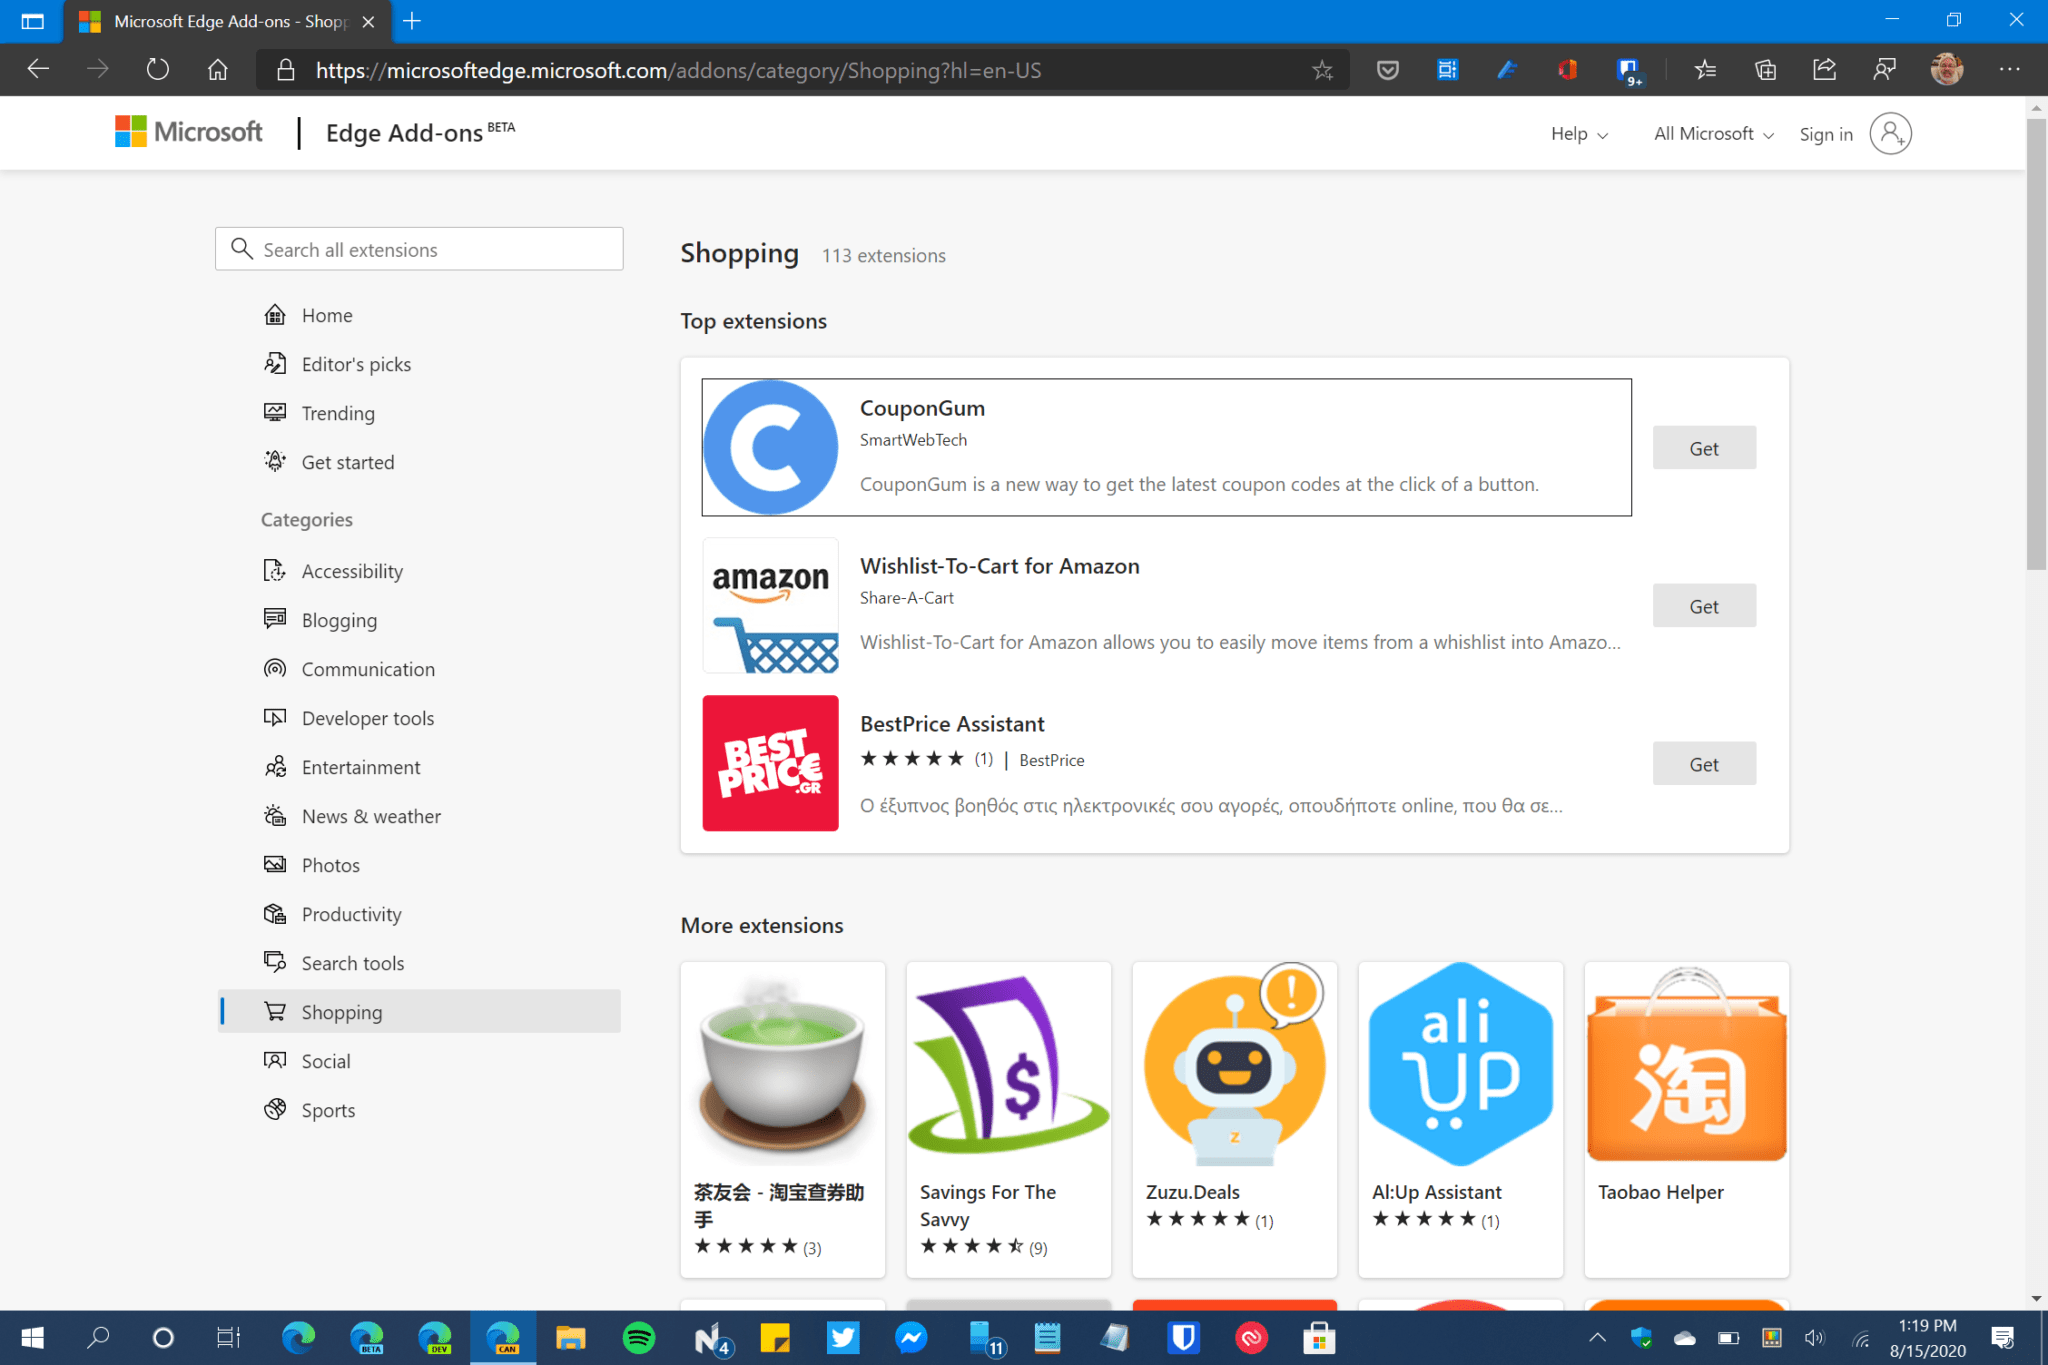Open the Collections panel in the toolbar

point(1765,69)
